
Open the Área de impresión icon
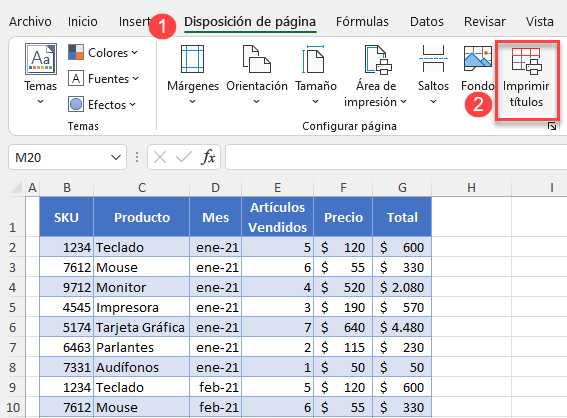[x=378, y=59]
